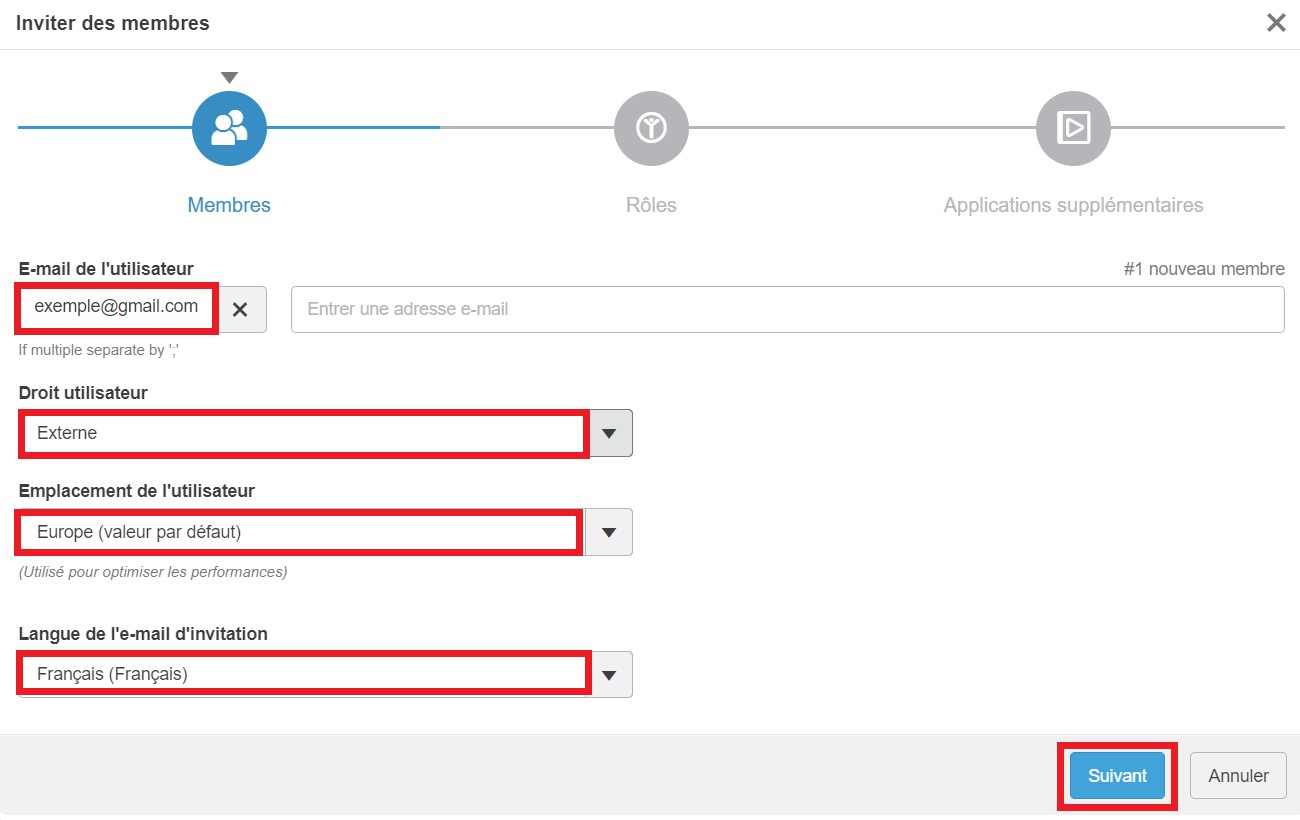
Task: Expand Emplacement de l'utilisateur dropdown arrow
Action: [609, 532]
